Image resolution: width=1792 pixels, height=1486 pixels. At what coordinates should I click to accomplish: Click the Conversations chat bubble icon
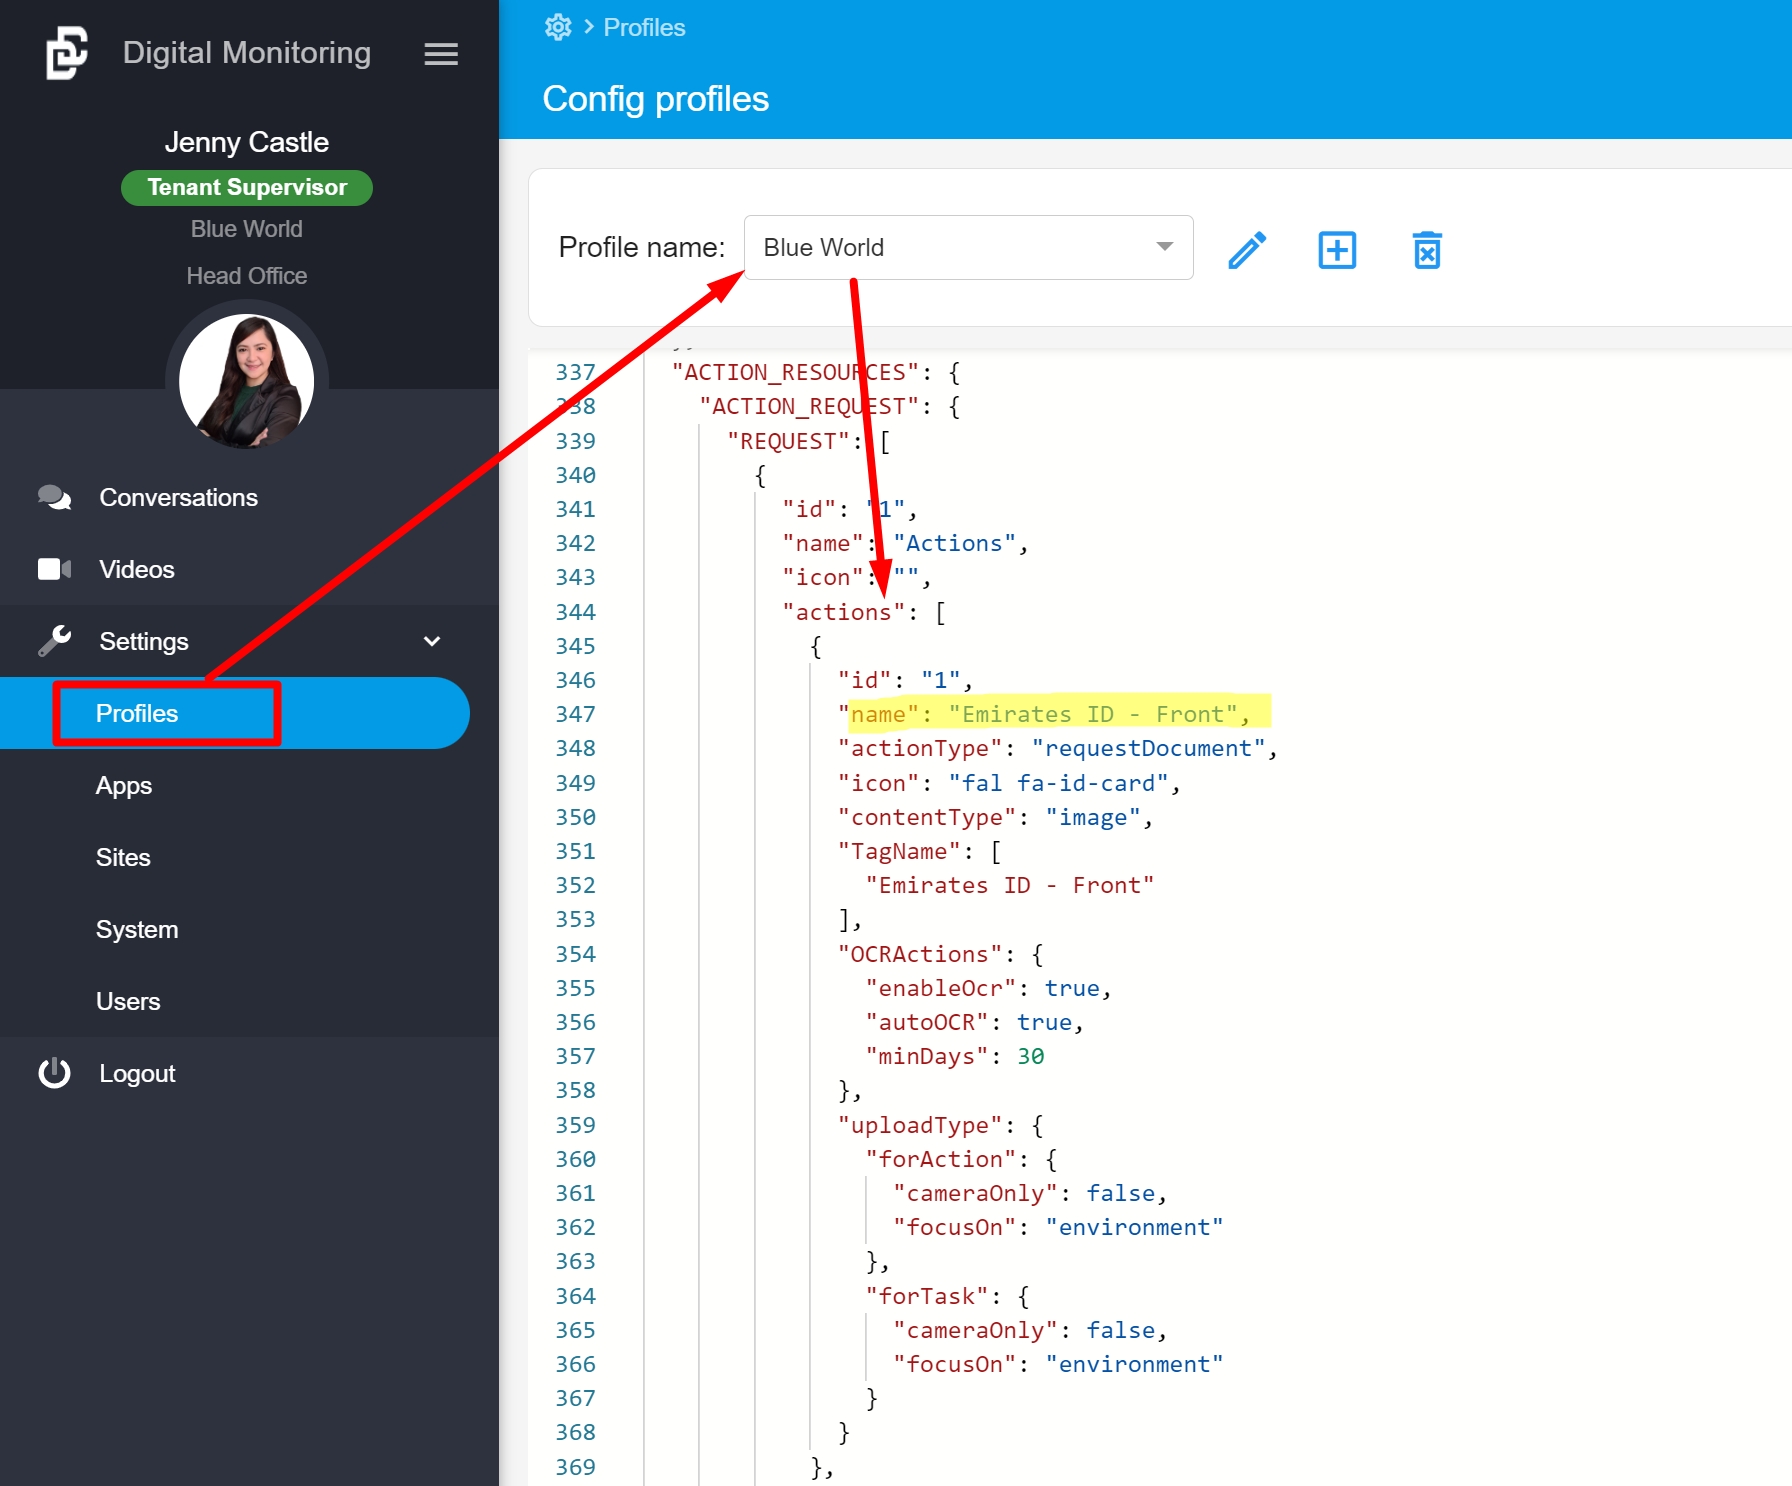[54, 497]
